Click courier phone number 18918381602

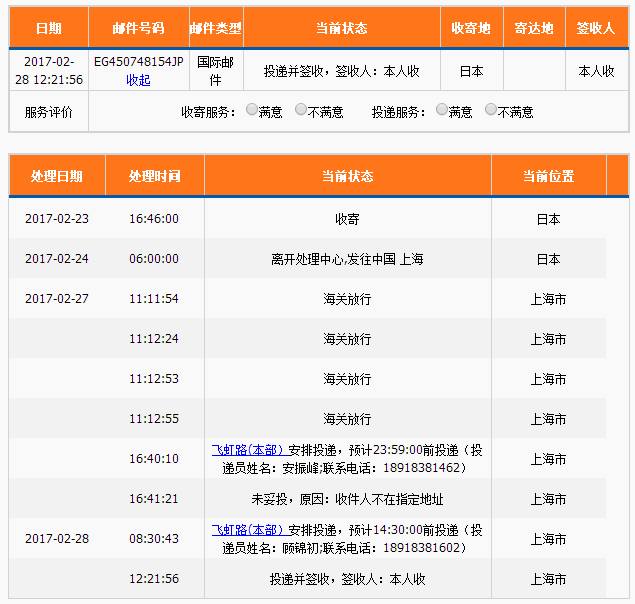(422, 548)
